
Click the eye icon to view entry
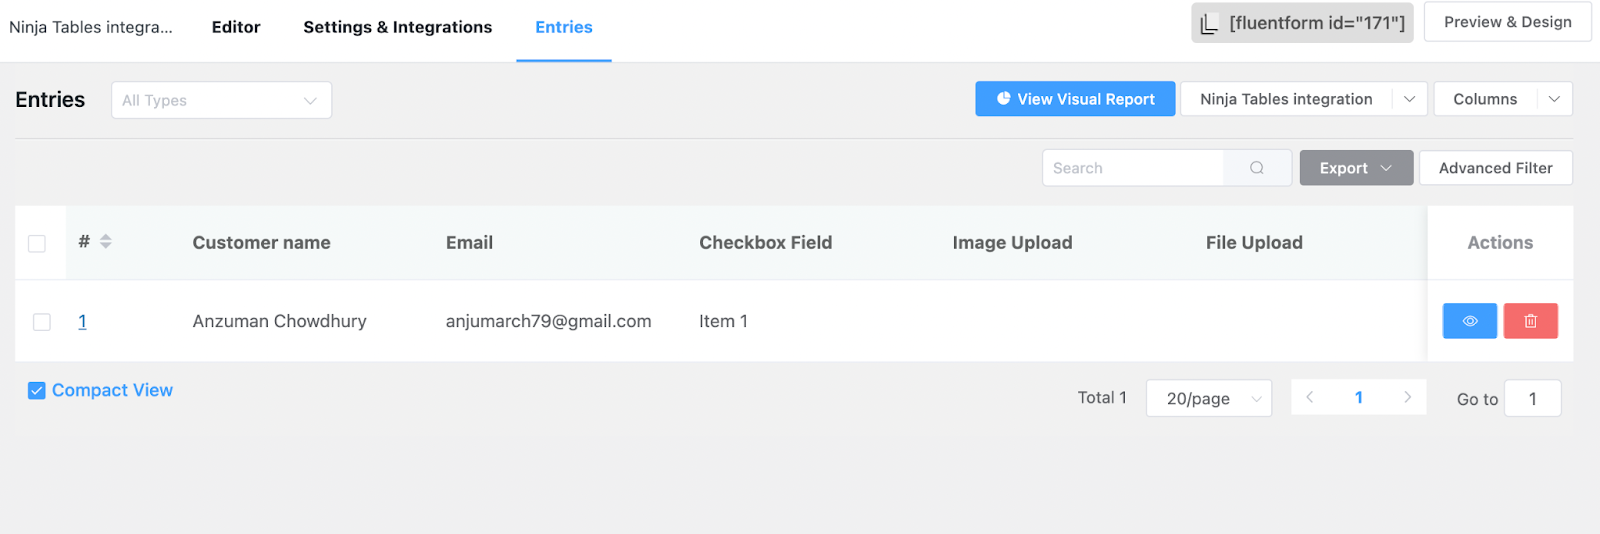1469,321
